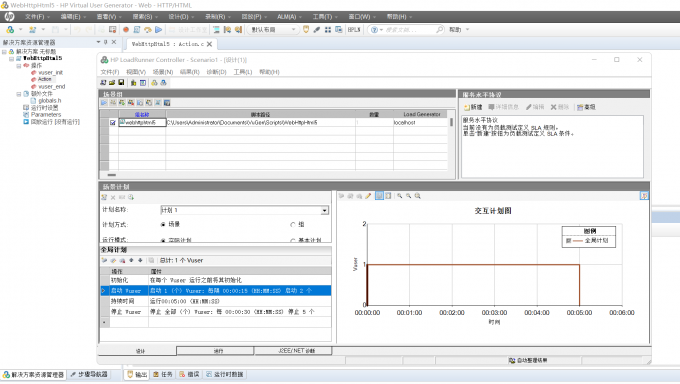Image resolution: width=680 pixels, height=384 pixels.
Task: Click the blue Replay play icon
Action: 159,30
